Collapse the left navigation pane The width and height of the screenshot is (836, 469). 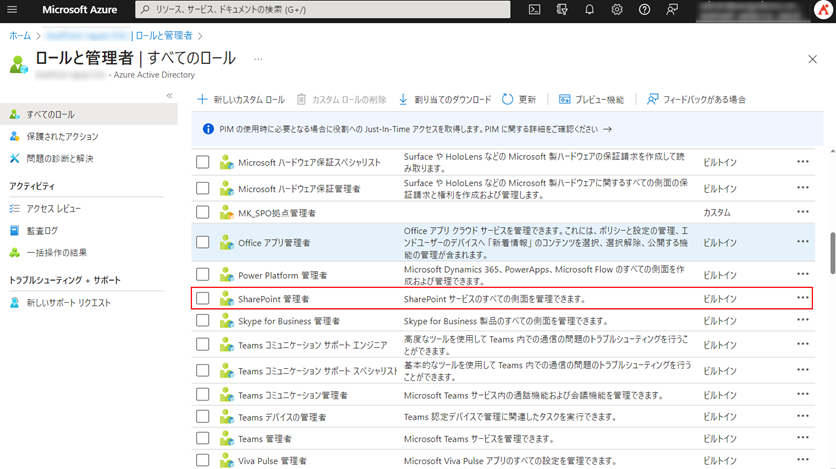[x=169, y=96]
